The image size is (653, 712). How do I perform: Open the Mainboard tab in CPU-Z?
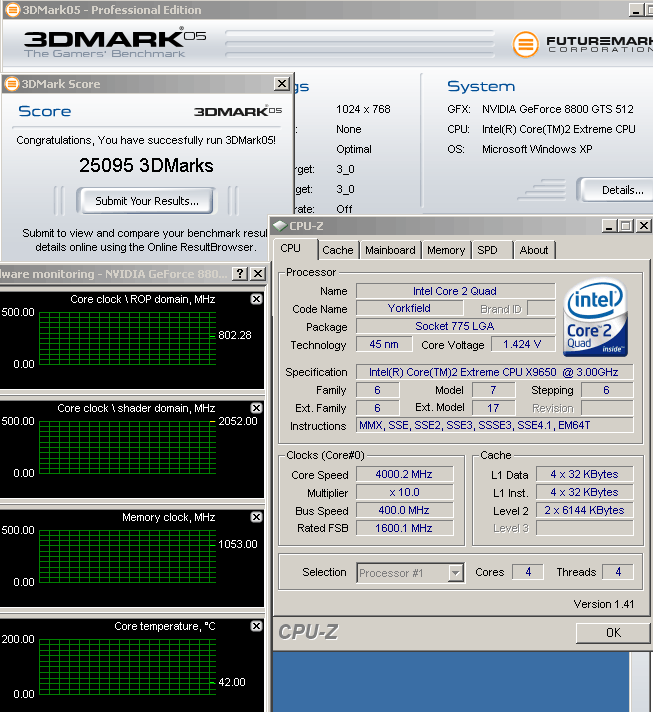click(x=390, y=250)
